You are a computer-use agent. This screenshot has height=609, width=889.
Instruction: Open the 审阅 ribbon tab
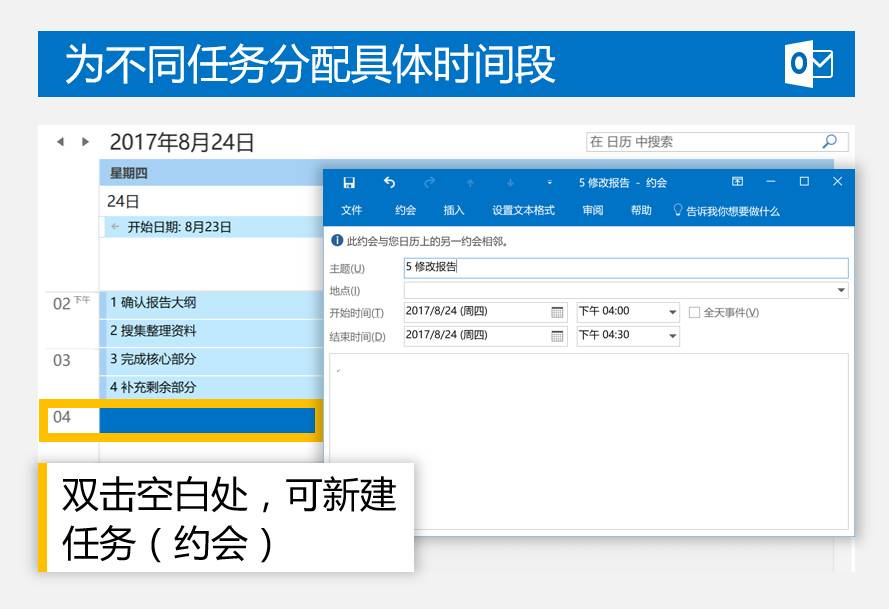(x=593, y=210)
